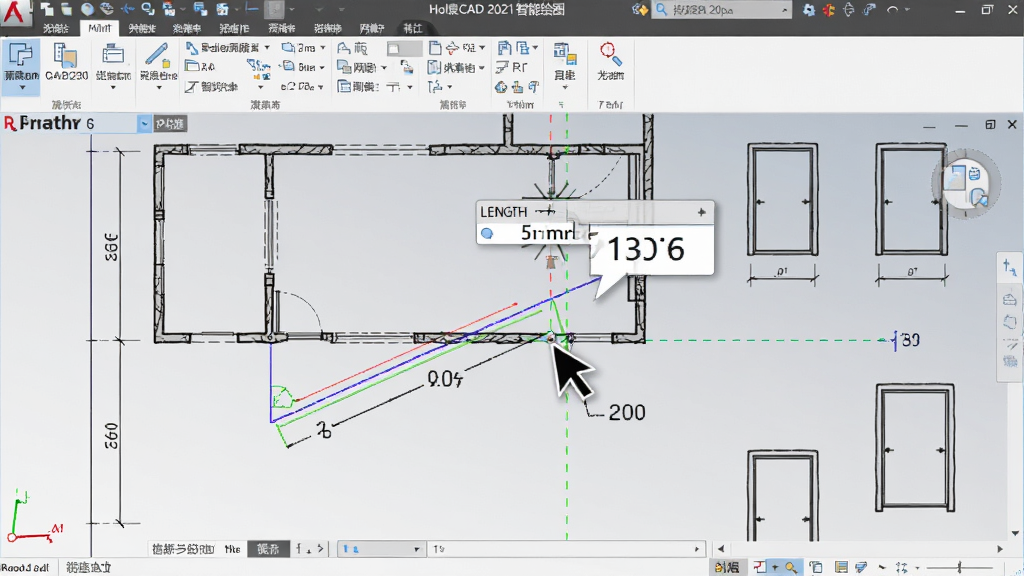Click the right arrow of horizontal scrollbar
Viewport: 1024px width, 576px height.
click(x=1000, y=549)
